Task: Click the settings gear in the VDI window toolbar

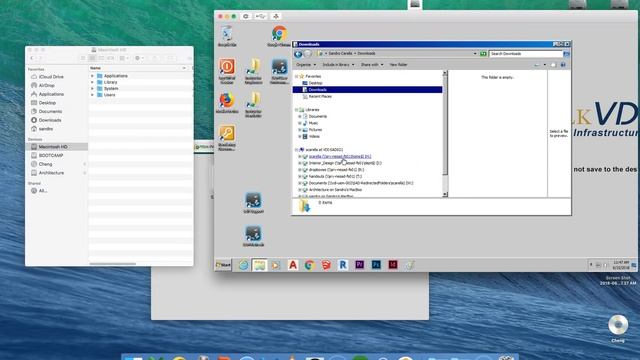Action: pyautogui.click(x=246, y=16)
